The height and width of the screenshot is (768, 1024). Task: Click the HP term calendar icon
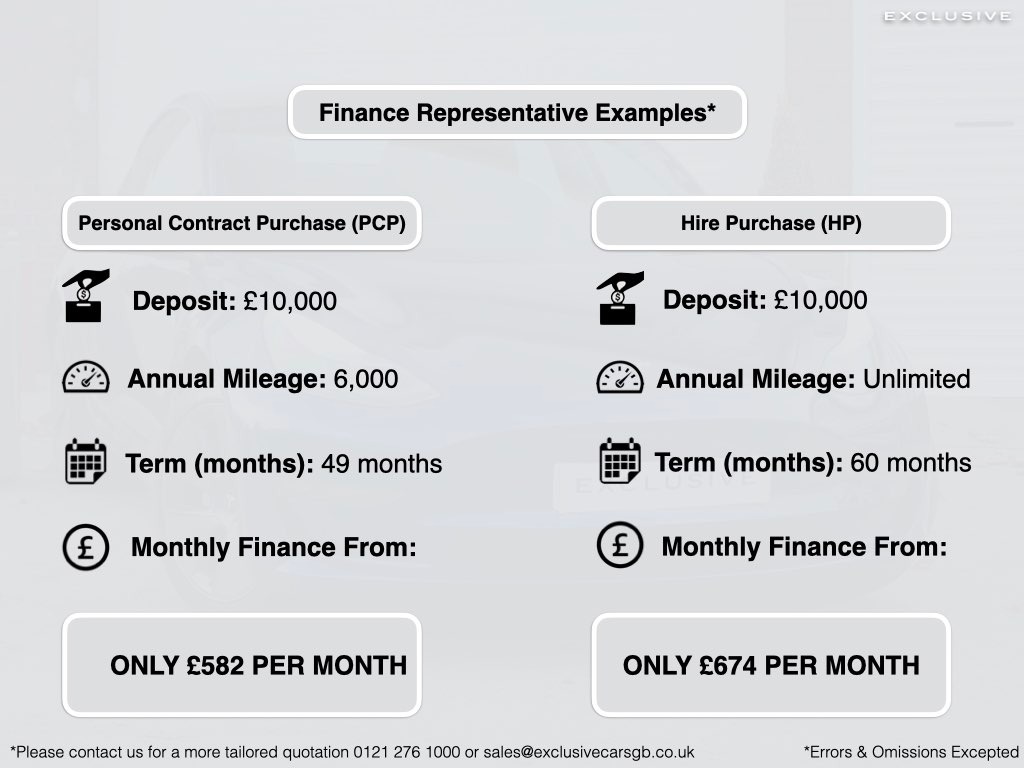tap(620, 460)
